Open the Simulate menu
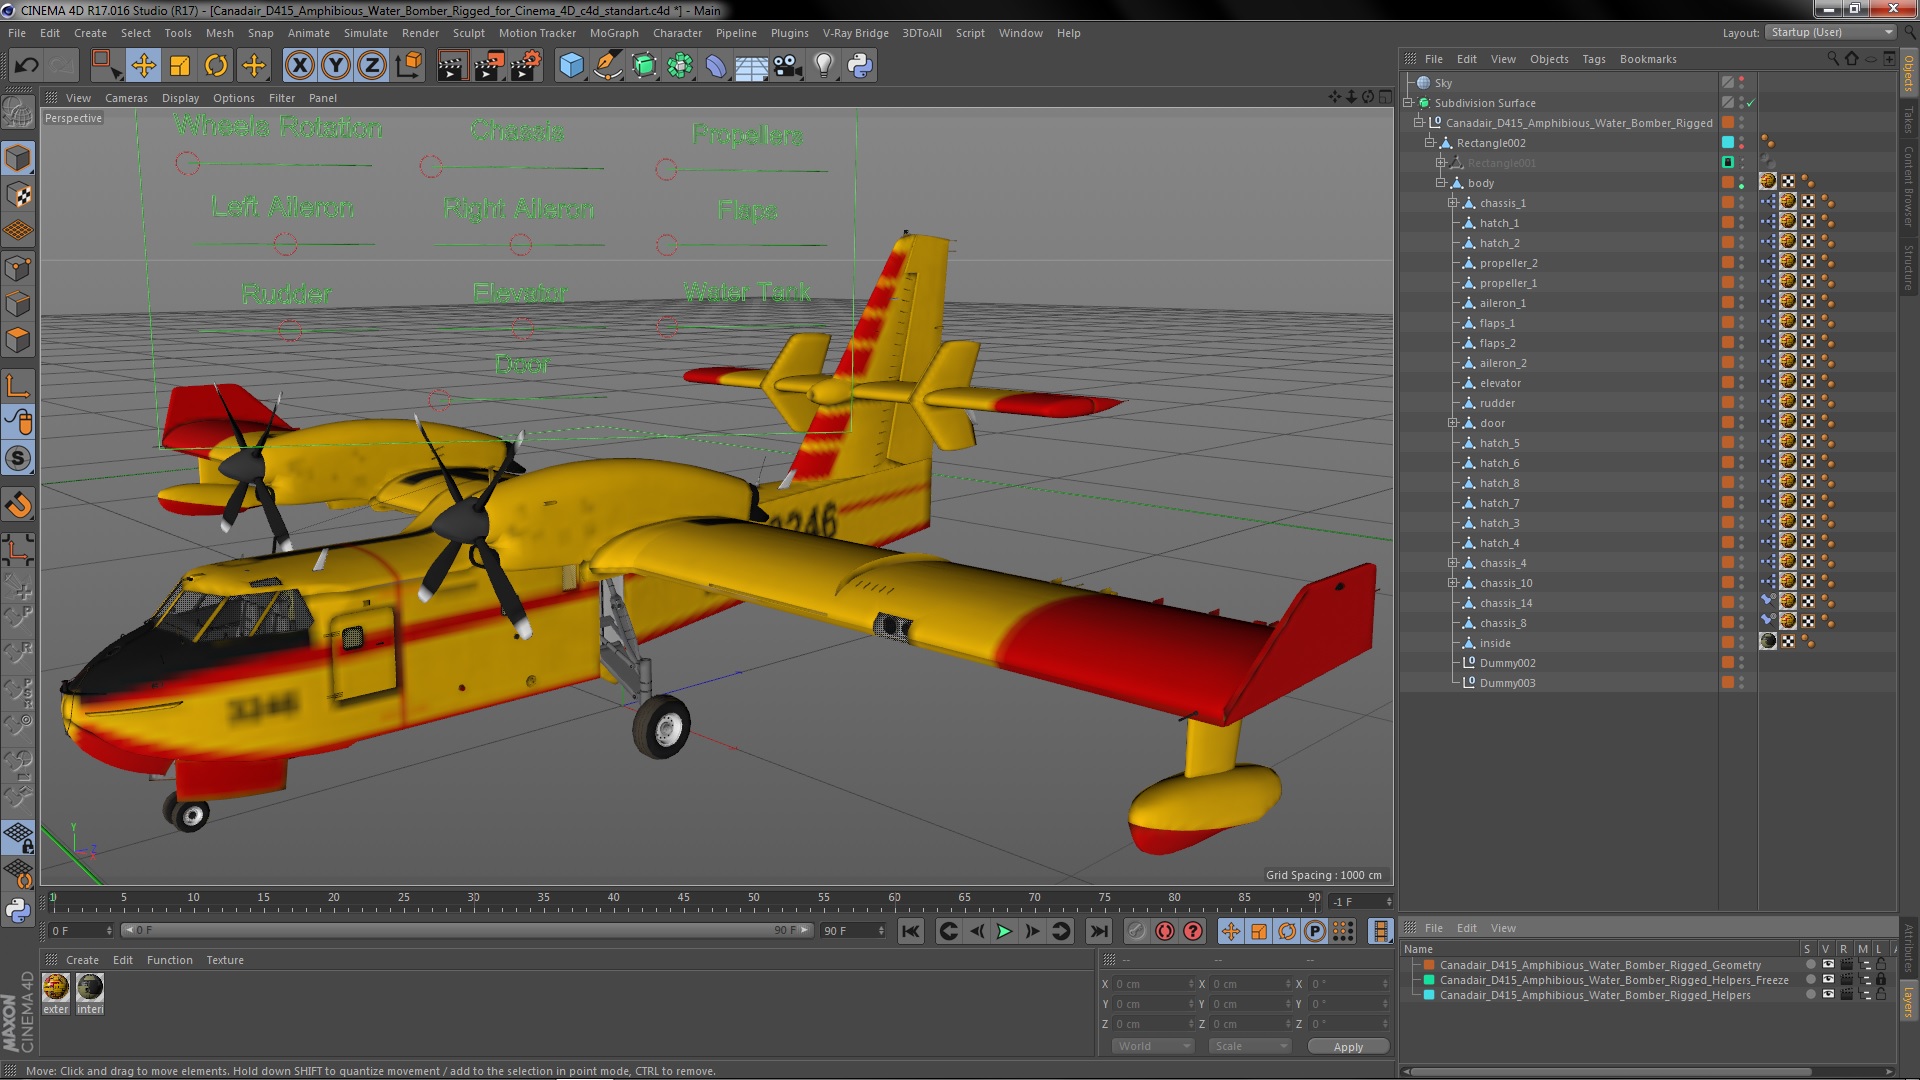This screenshot has width=1920, height=1080. coord(366,33)
